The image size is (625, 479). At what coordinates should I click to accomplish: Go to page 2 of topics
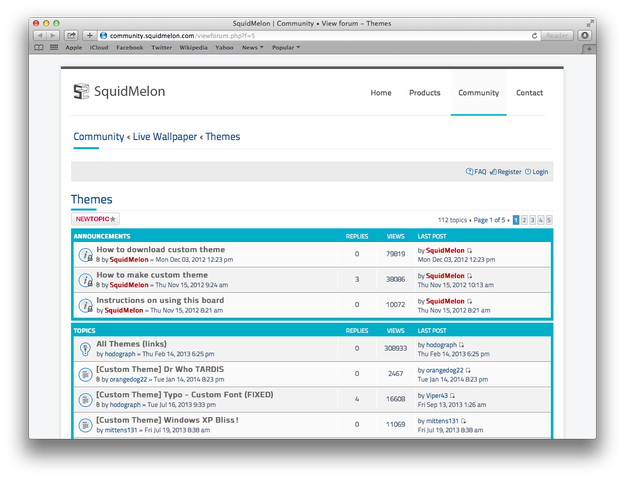click(x=524, y=220)
